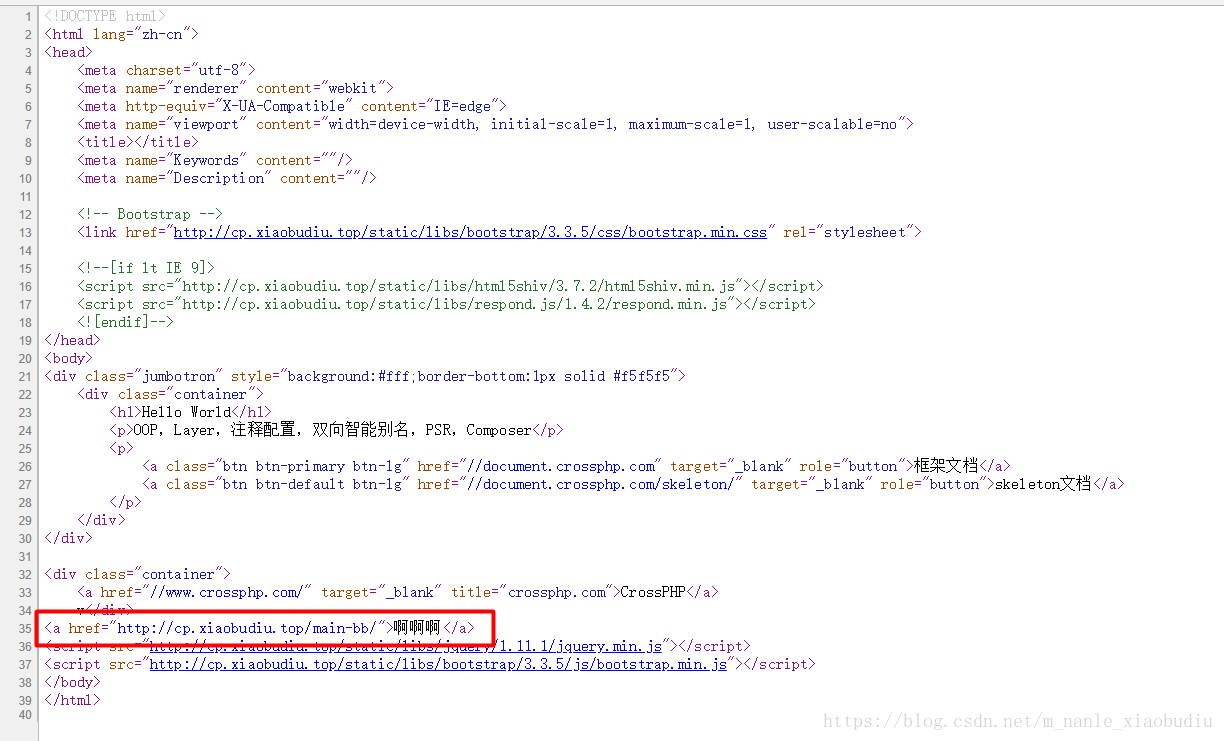Click the paragraph mentioning PSR, Composer
The height and width of the screenshot is (741, 1224).
click(336, 430)
